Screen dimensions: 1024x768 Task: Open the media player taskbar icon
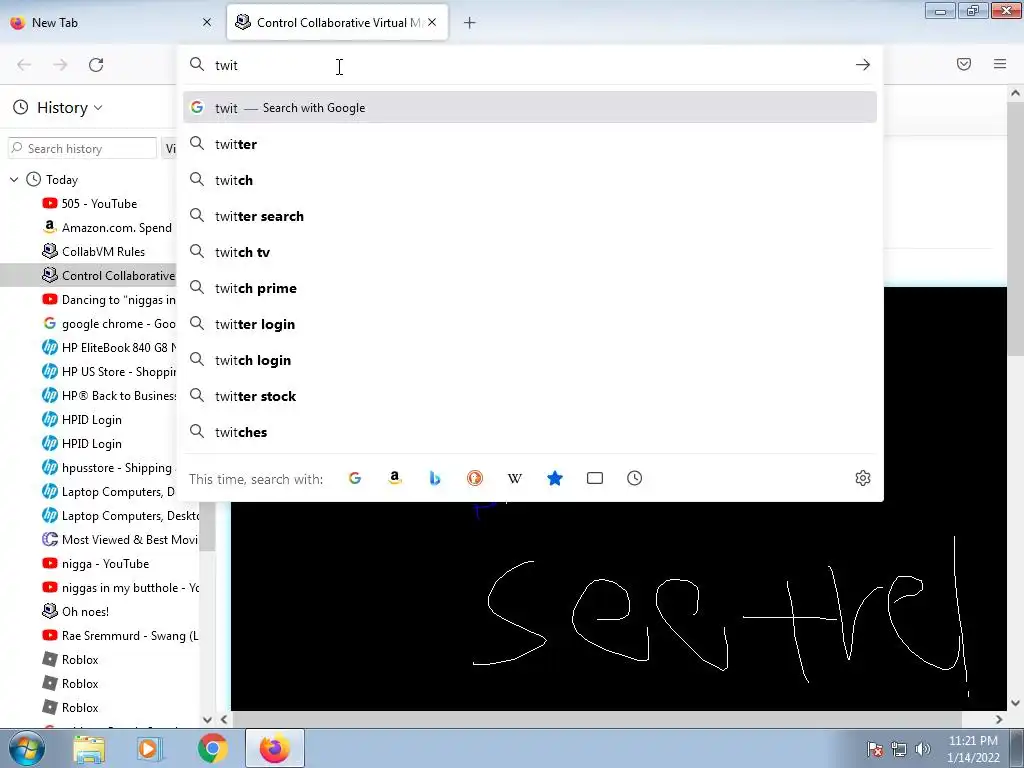pyautogui.click(x=150, y=748)
